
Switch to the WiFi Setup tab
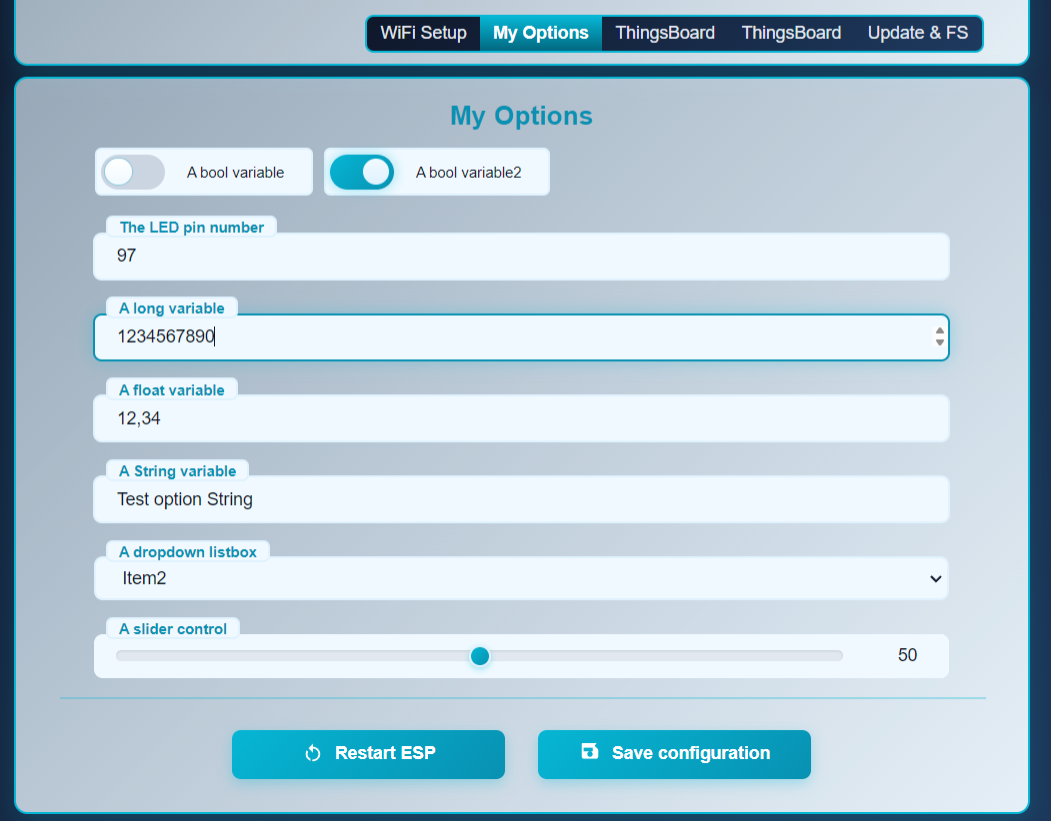[424, 33]
